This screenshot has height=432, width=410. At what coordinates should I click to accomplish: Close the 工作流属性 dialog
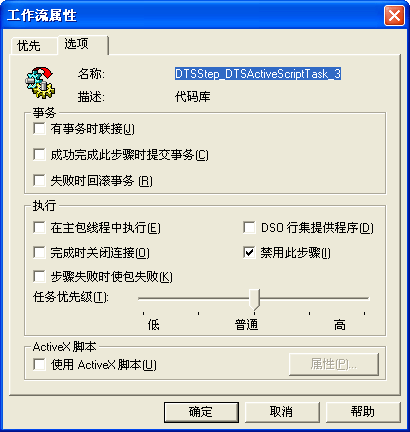(x=394, y=15)
